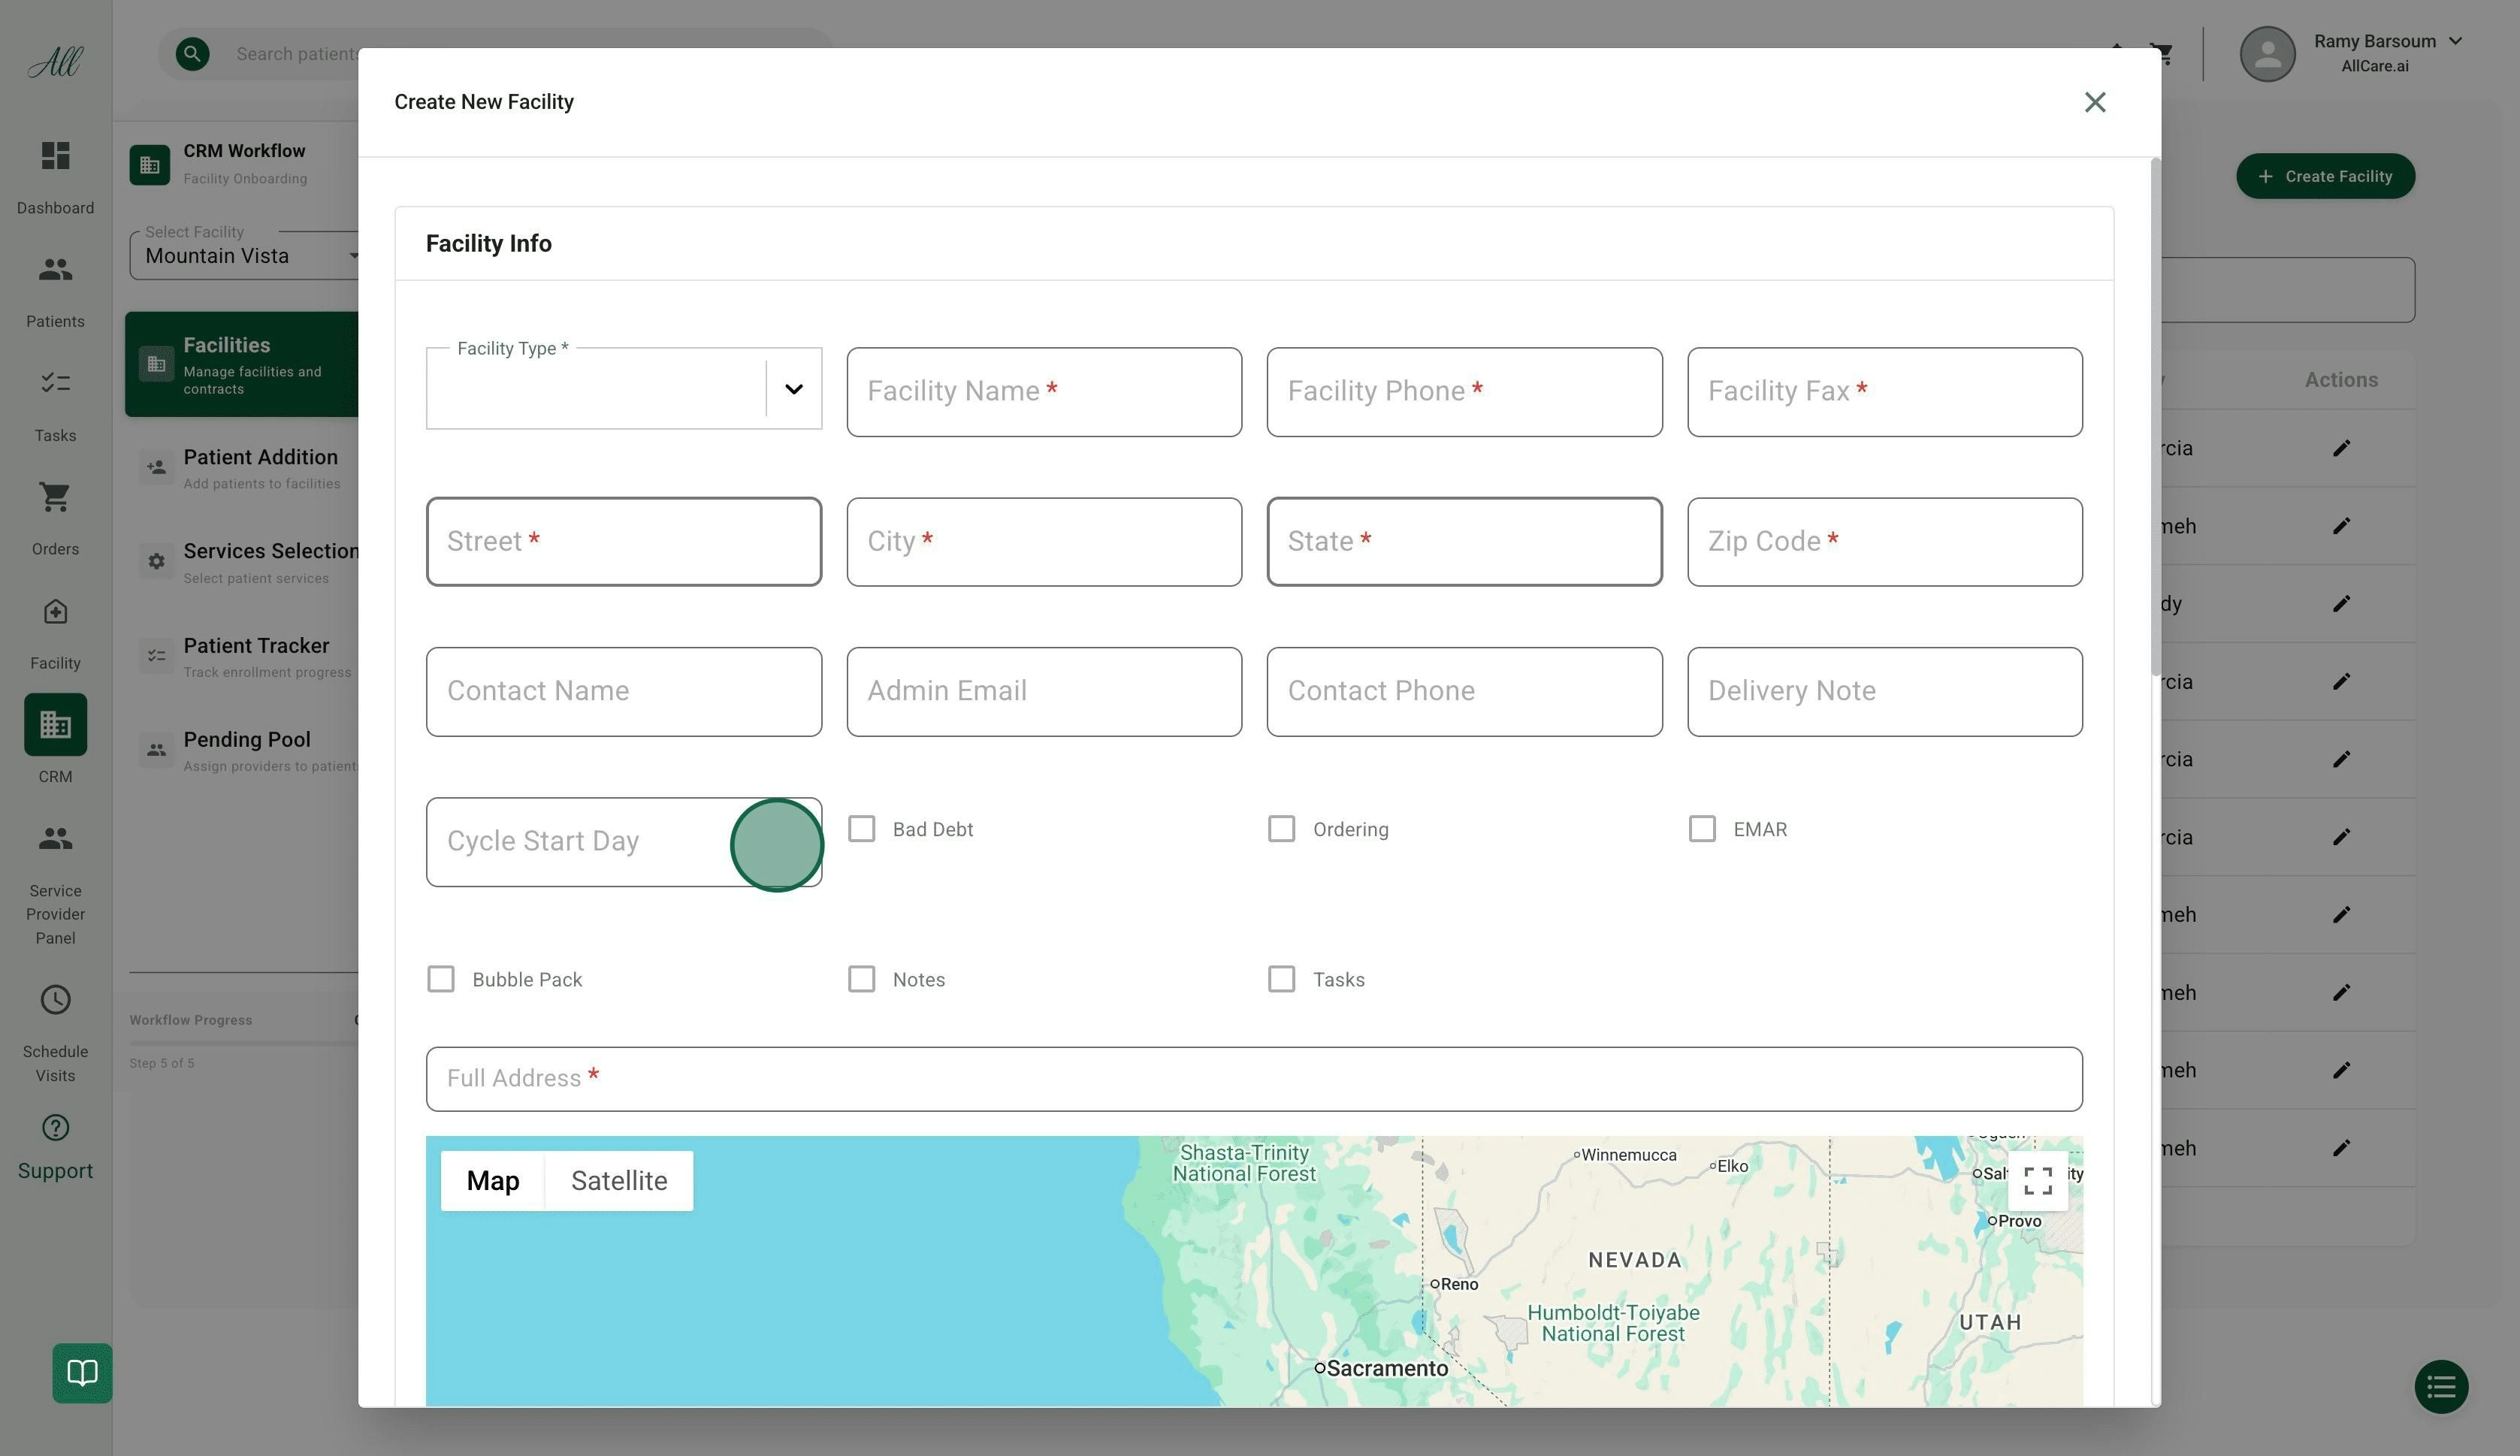The height and width of the screenshot is (1456, 2520).
Task: Open the Dashboard sidebar icon
Action: tap(55, 156)
